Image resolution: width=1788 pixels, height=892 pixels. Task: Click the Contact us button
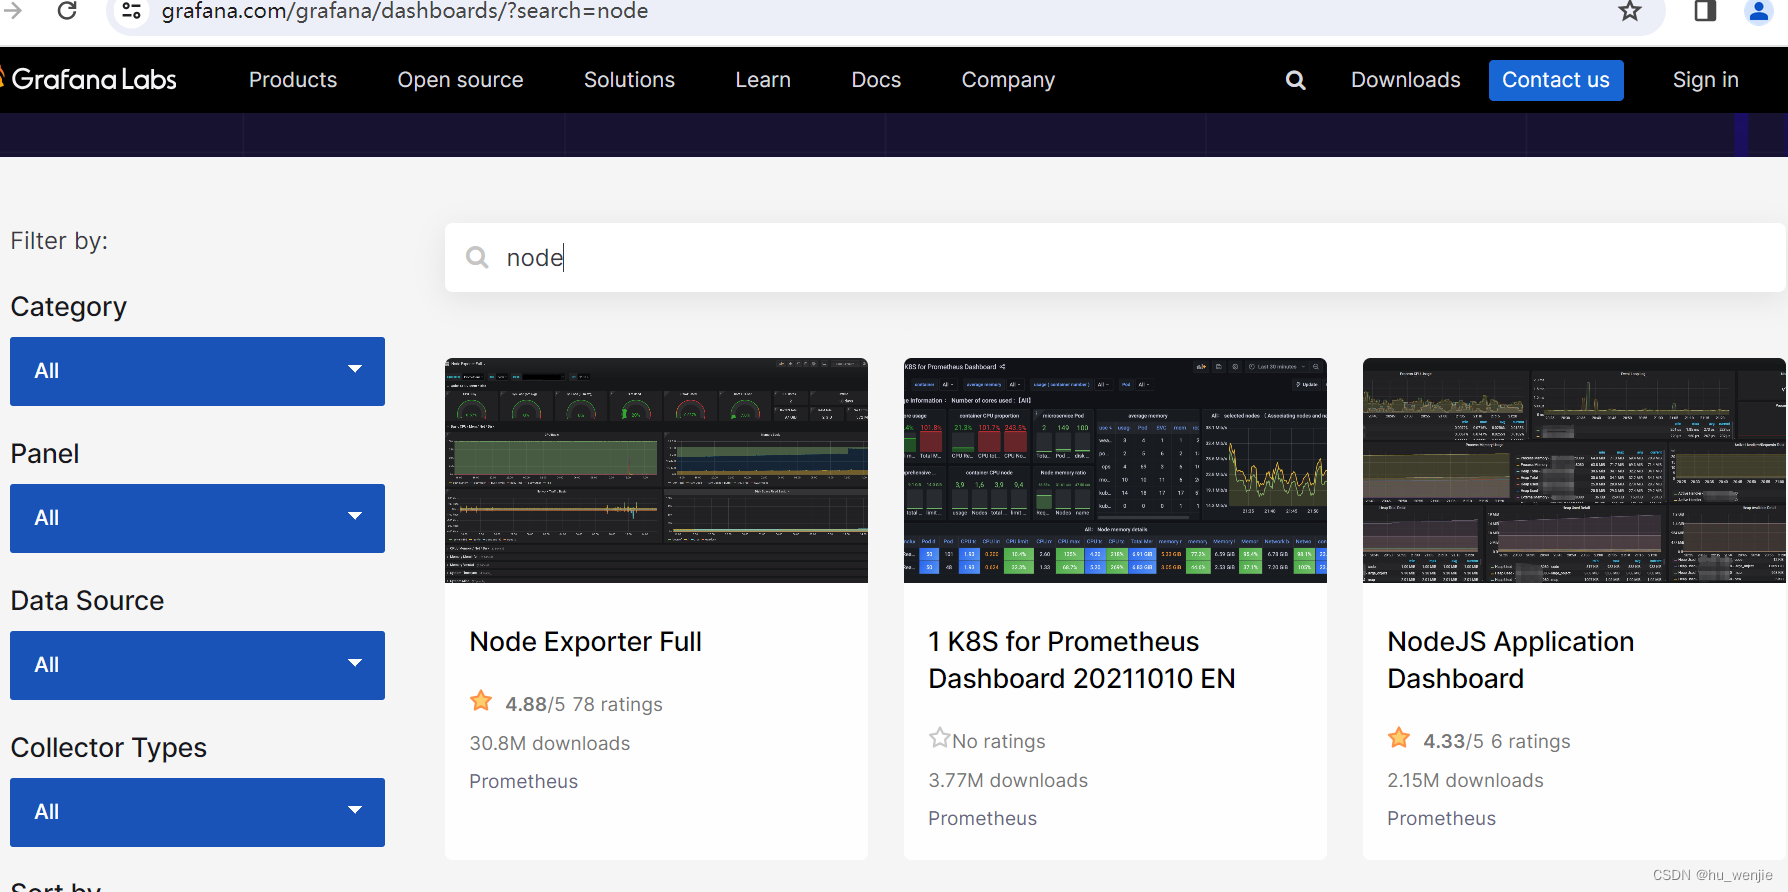1556,80
